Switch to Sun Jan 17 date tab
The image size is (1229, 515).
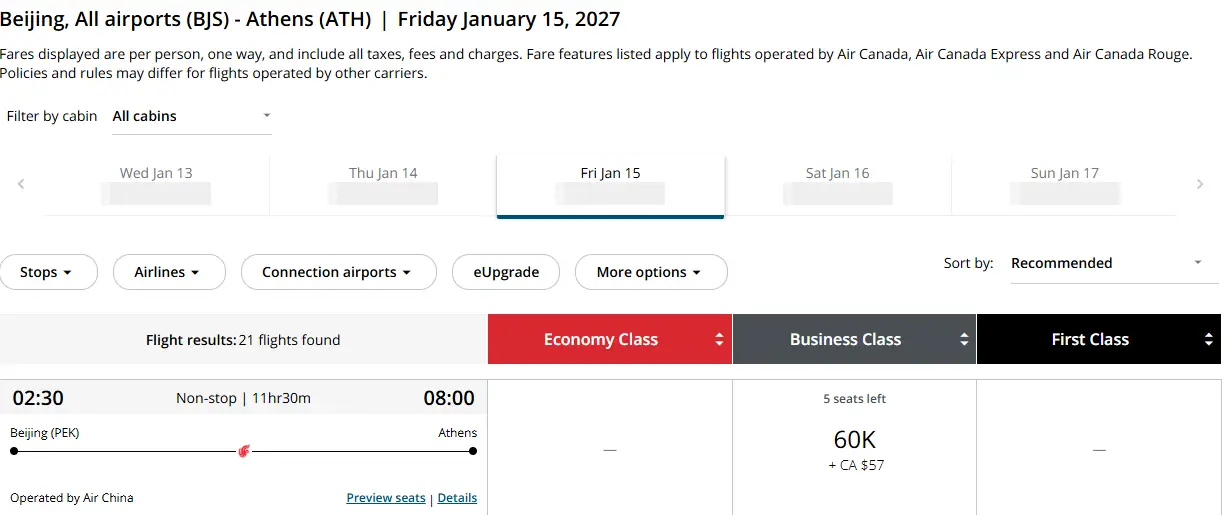point(1064,184)
